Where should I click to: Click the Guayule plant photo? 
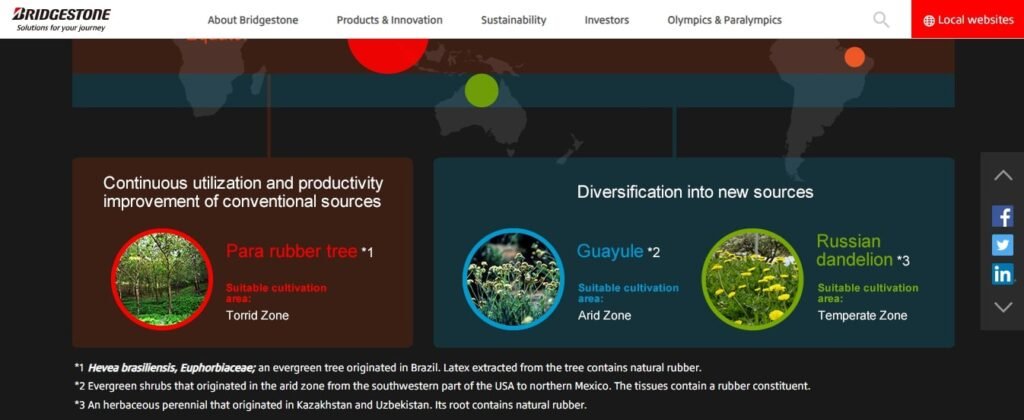click(513, 279)
